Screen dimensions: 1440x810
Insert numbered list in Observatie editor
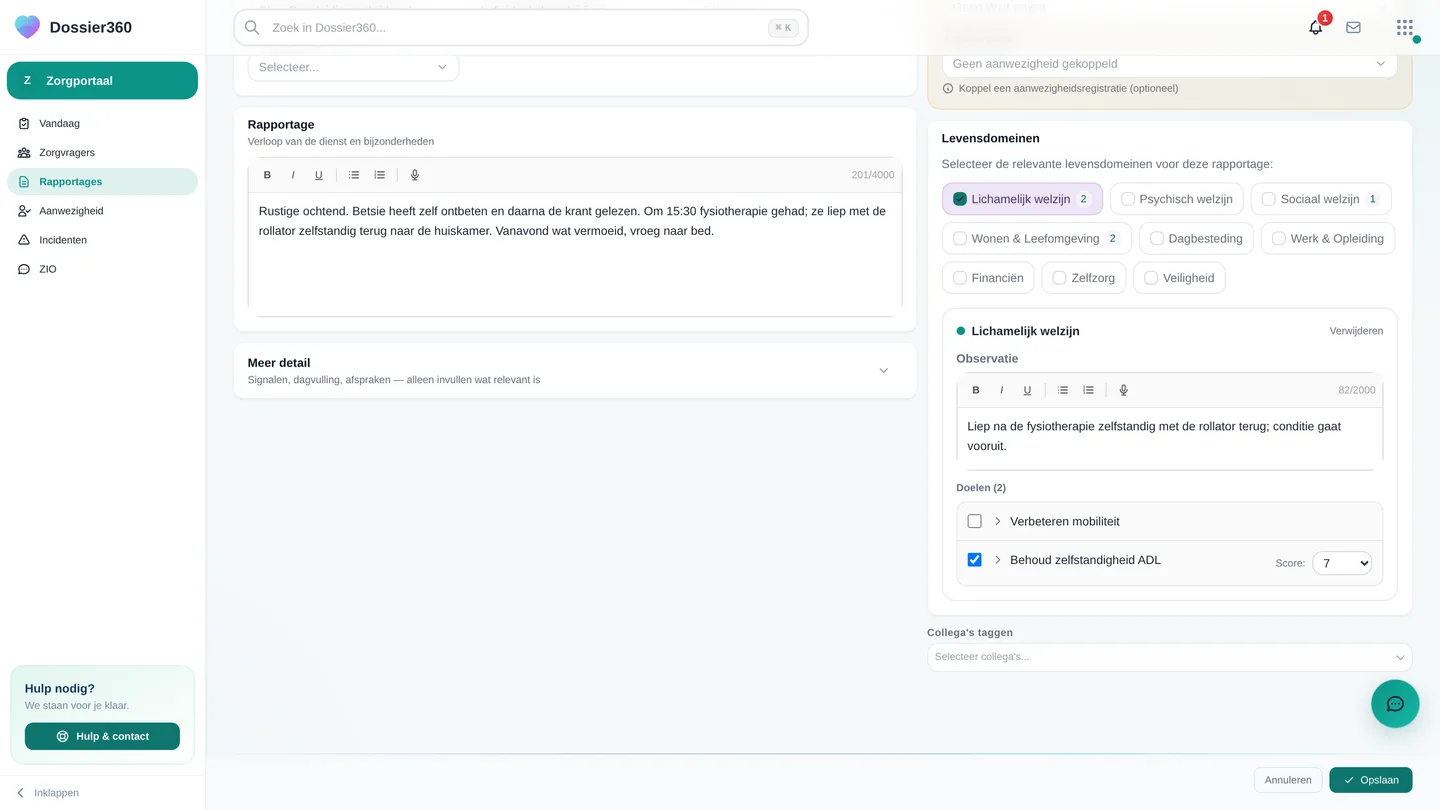[x=1088, y=390]
